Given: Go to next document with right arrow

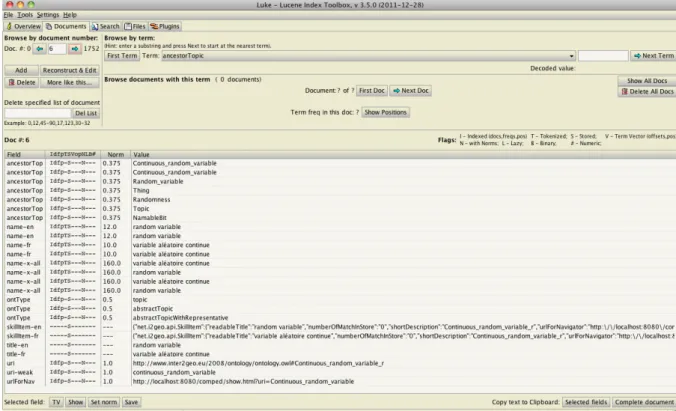Looking at the screenshot, I should coord(75,49).
